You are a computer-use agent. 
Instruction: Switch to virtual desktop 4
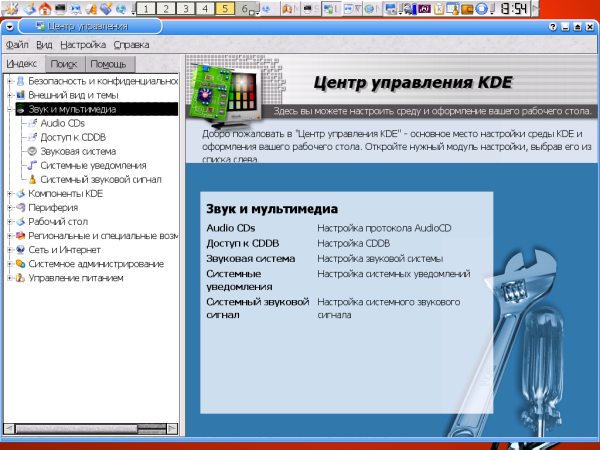(205, 8)
